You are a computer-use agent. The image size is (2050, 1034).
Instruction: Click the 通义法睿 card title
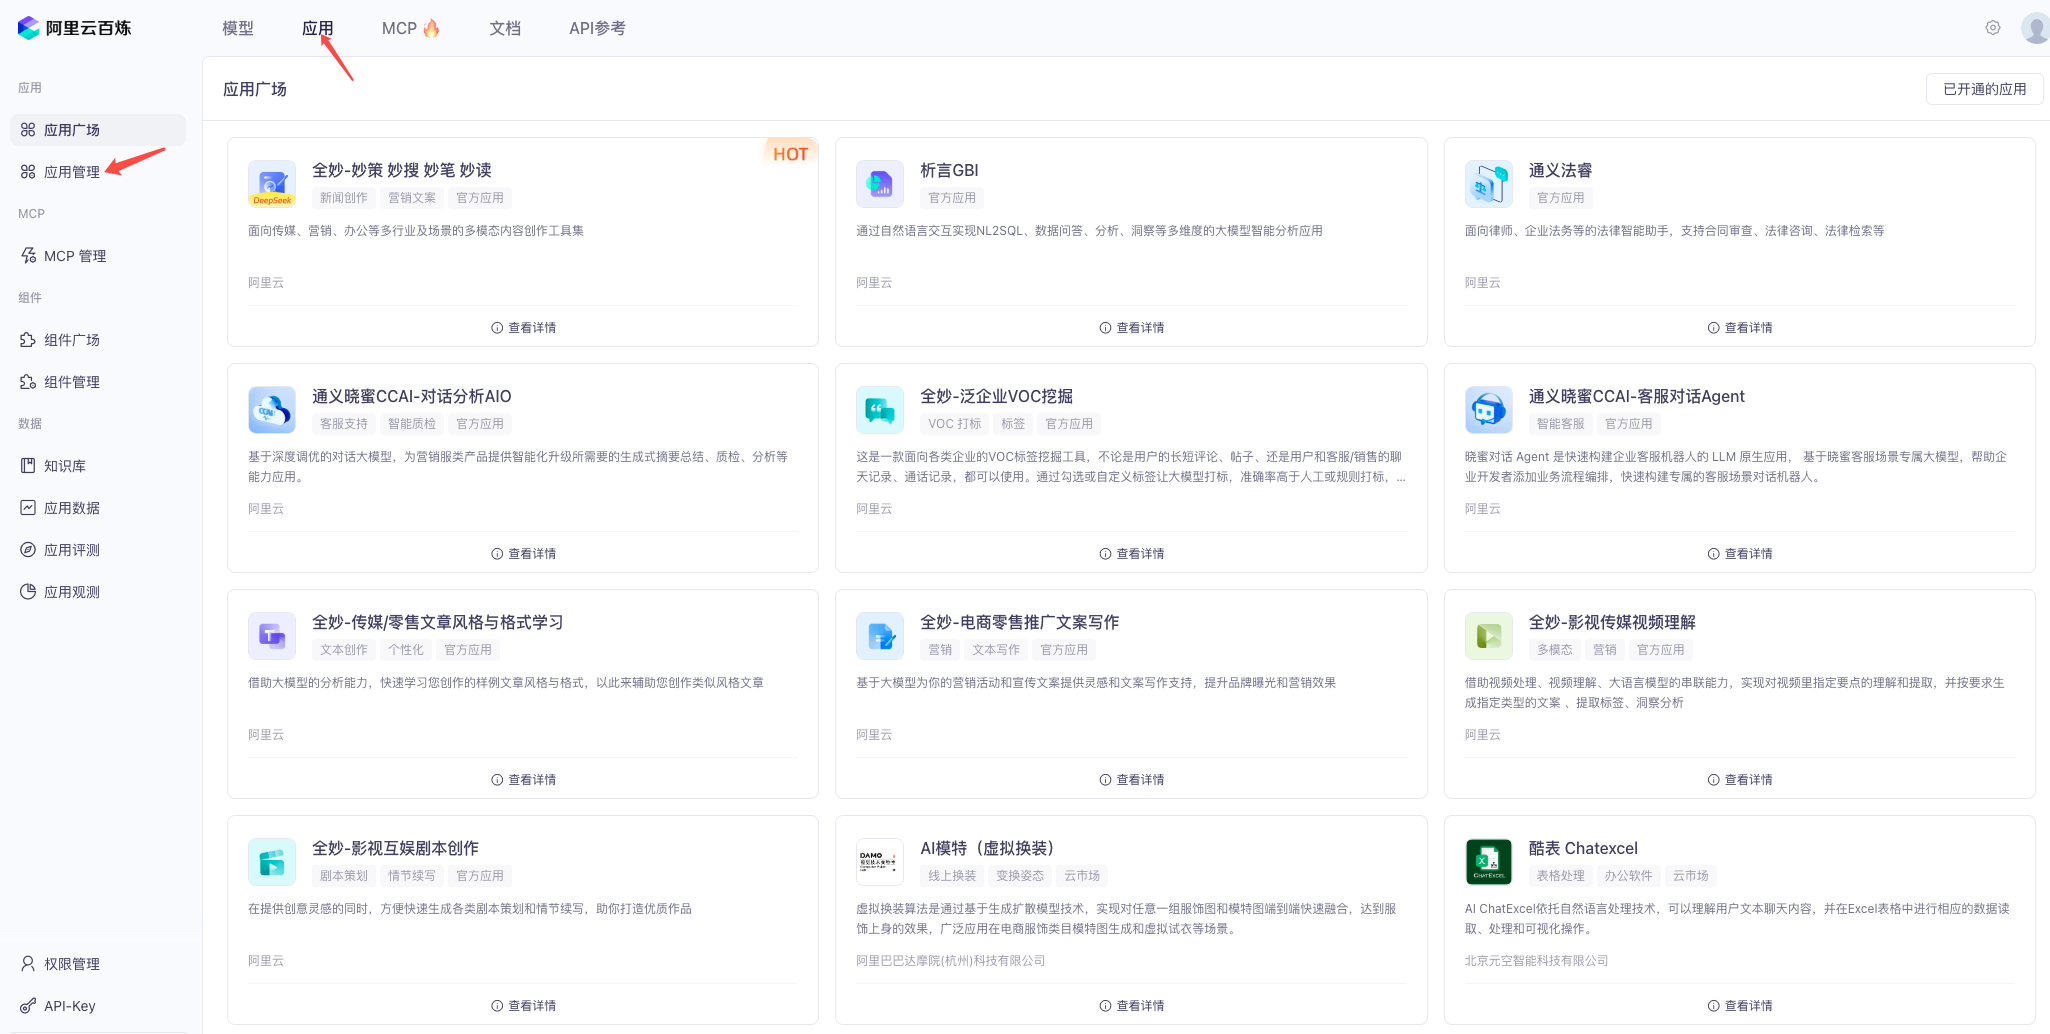(x=1560, y=171)
